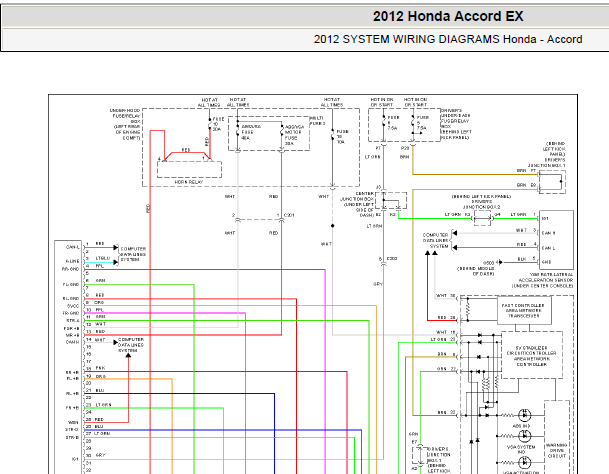Click 'COMPUTER DATA LINES SYSTEM' beside CAN-L pin
This screenshot has width=609, height=474.
(x=133, y=254)
